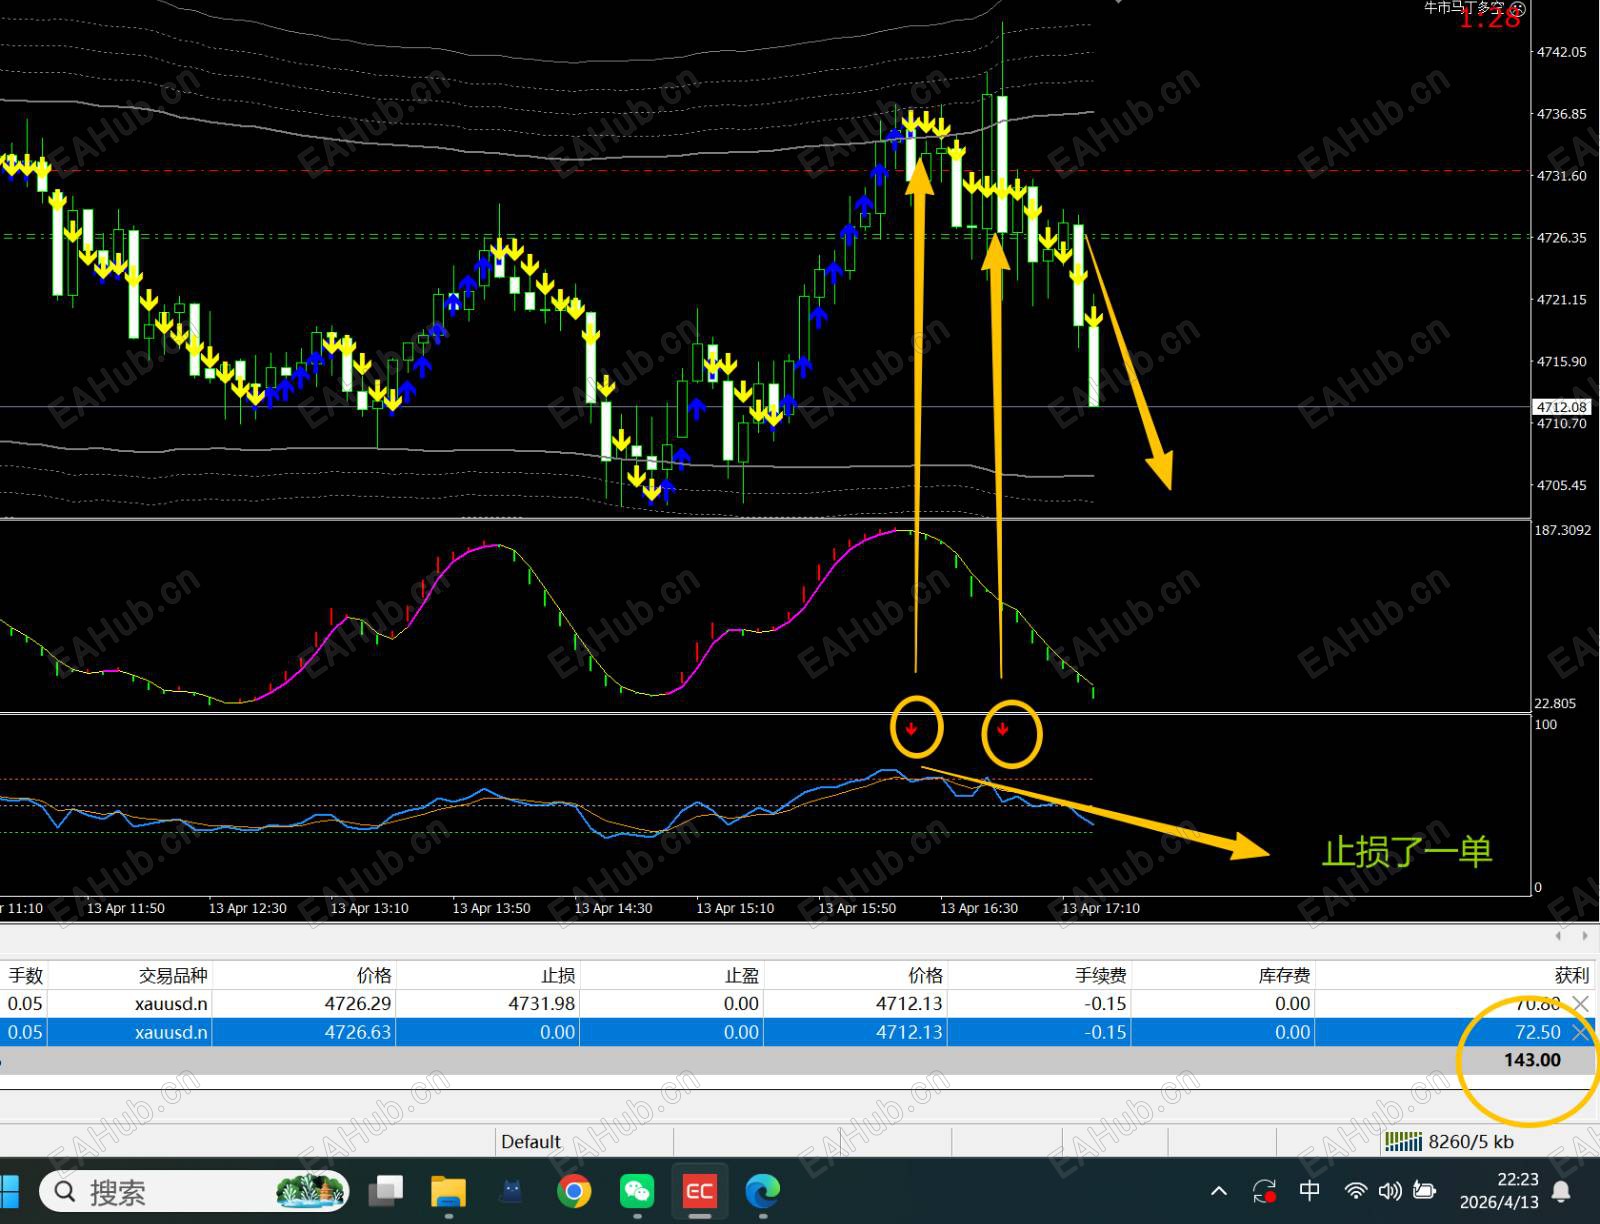Click the 止损了一单 chart text label
The width and height of the screenshot is (1600, 1224).
click(x=1407, y=851)
